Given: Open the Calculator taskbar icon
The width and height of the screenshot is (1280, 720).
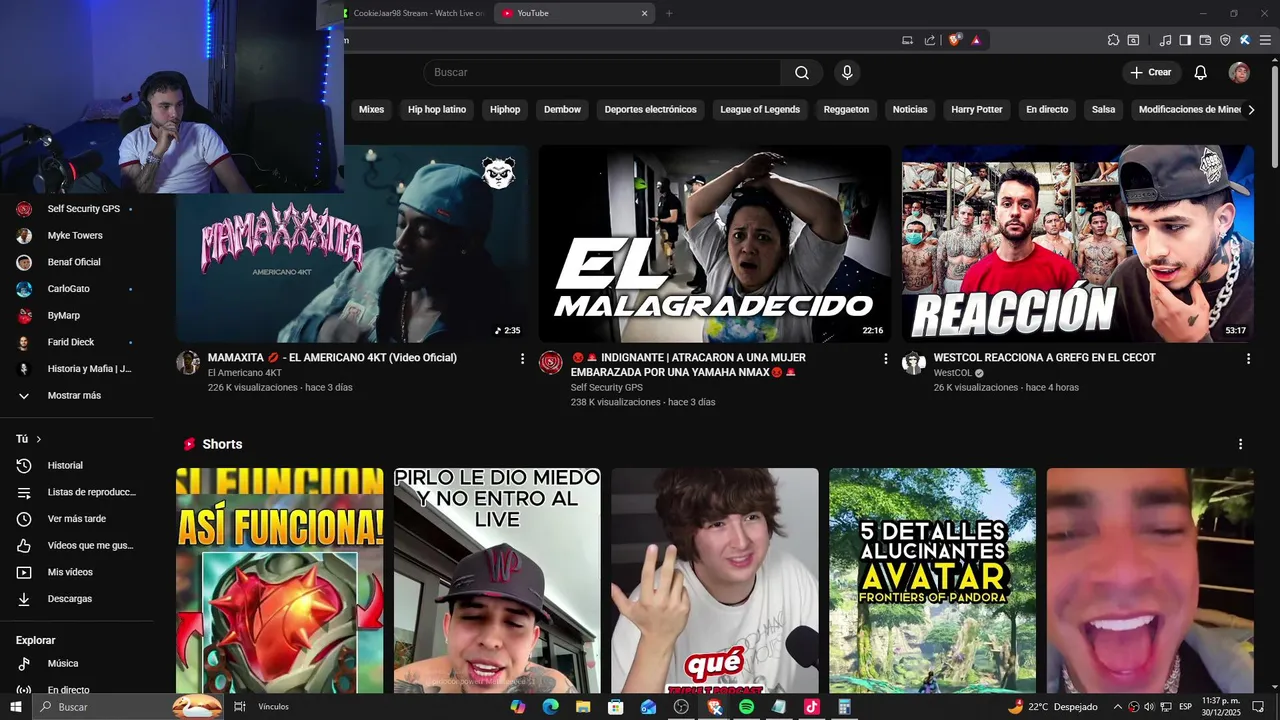Looking at the screenshot, I should point(844,707).
